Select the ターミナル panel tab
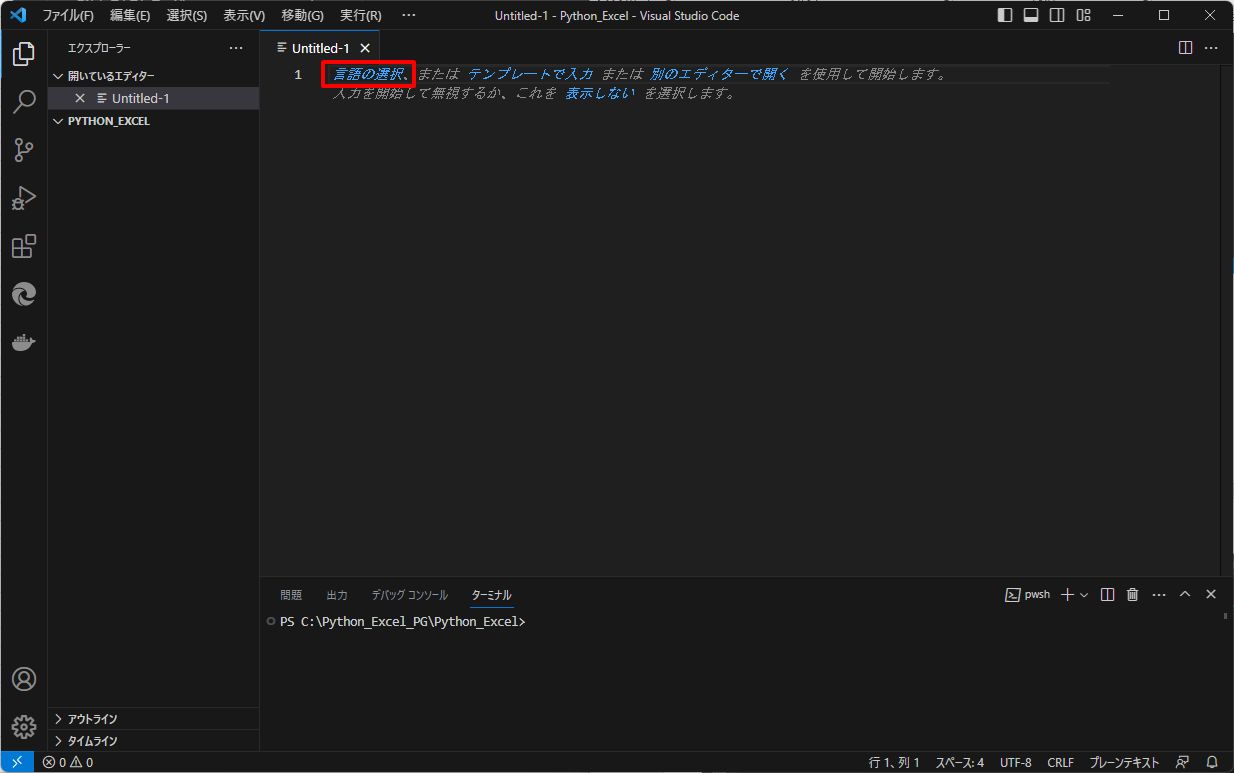Screen dimensions: 1234x773 point(491,594)
